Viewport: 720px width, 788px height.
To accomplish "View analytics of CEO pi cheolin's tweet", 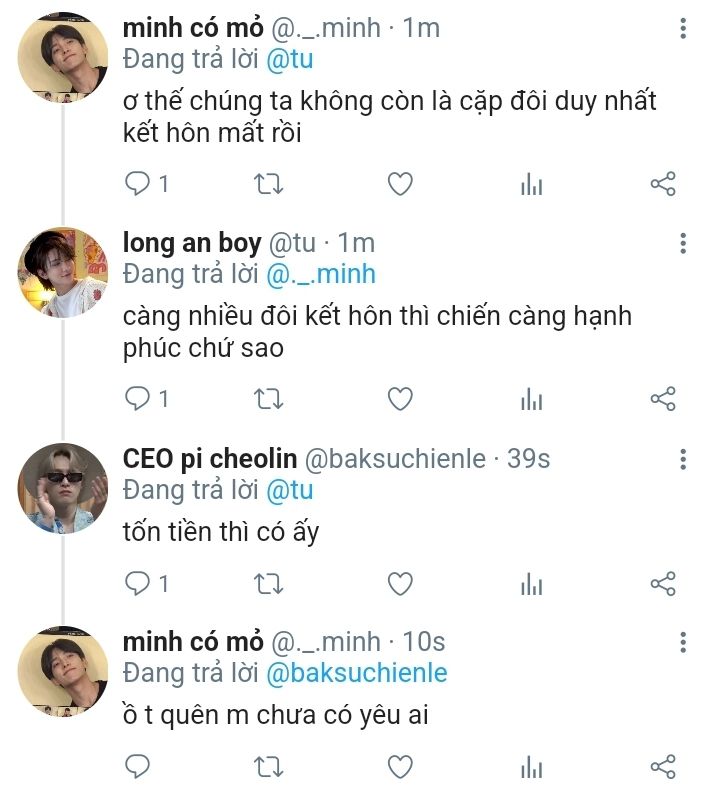I will tap(531, 583).
